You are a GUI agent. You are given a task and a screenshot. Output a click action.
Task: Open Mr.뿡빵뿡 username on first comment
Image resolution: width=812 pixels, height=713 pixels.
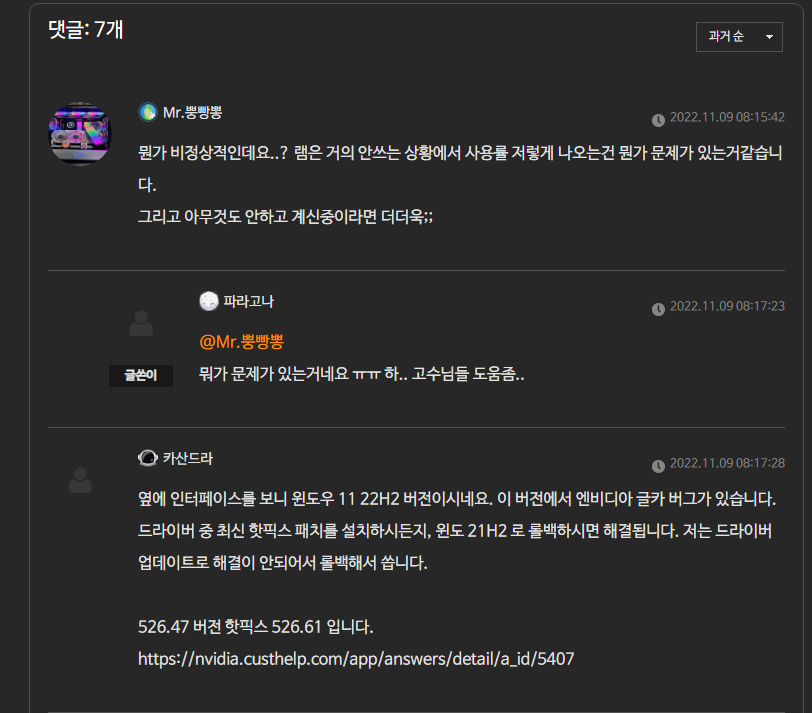(192, 112)
